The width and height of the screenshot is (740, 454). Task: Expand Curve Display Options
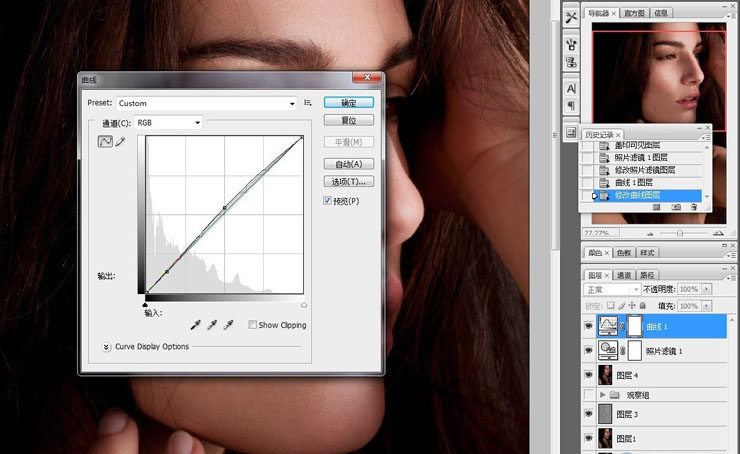pos(106,347)
